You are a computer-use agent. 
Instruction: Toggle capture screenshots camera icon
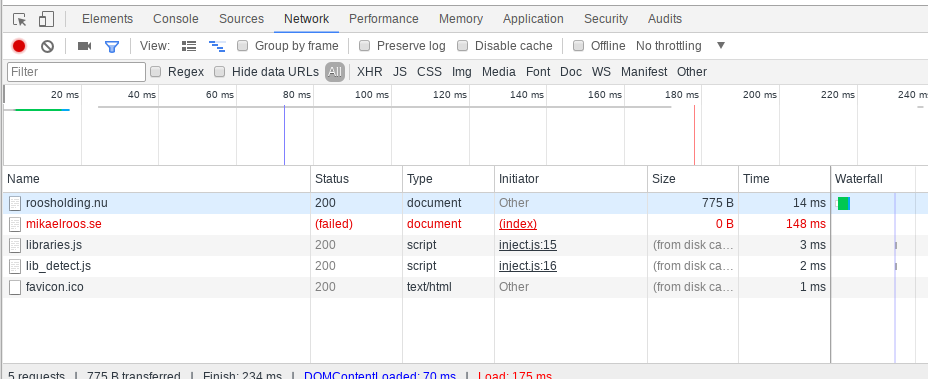pyautogui.click(x=85, y=46)
